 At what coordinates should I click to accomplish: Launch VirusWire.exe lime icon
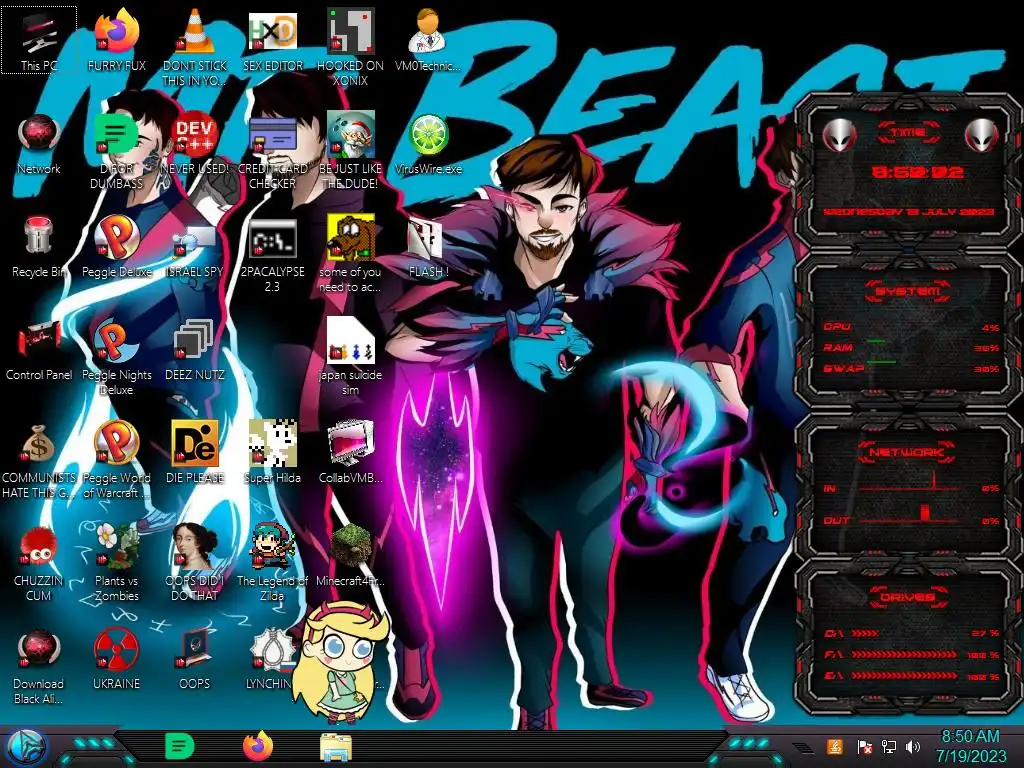[428, 144]
